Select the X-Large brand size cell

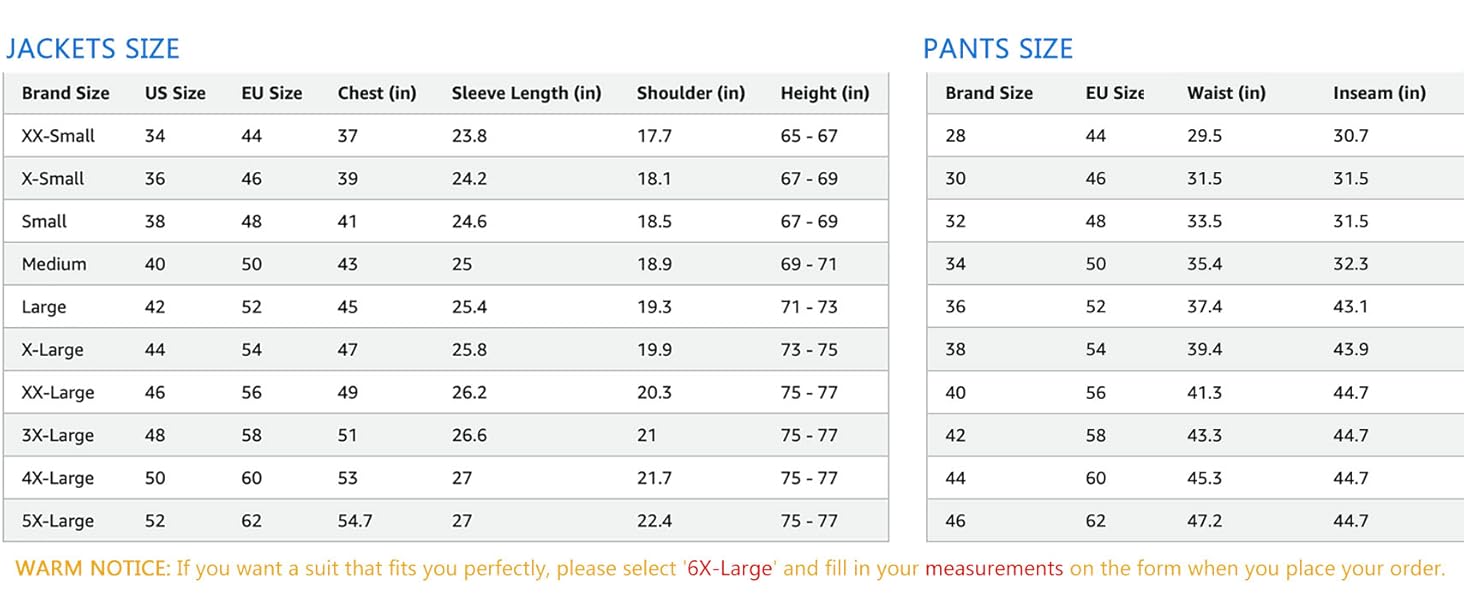[52, 350]
